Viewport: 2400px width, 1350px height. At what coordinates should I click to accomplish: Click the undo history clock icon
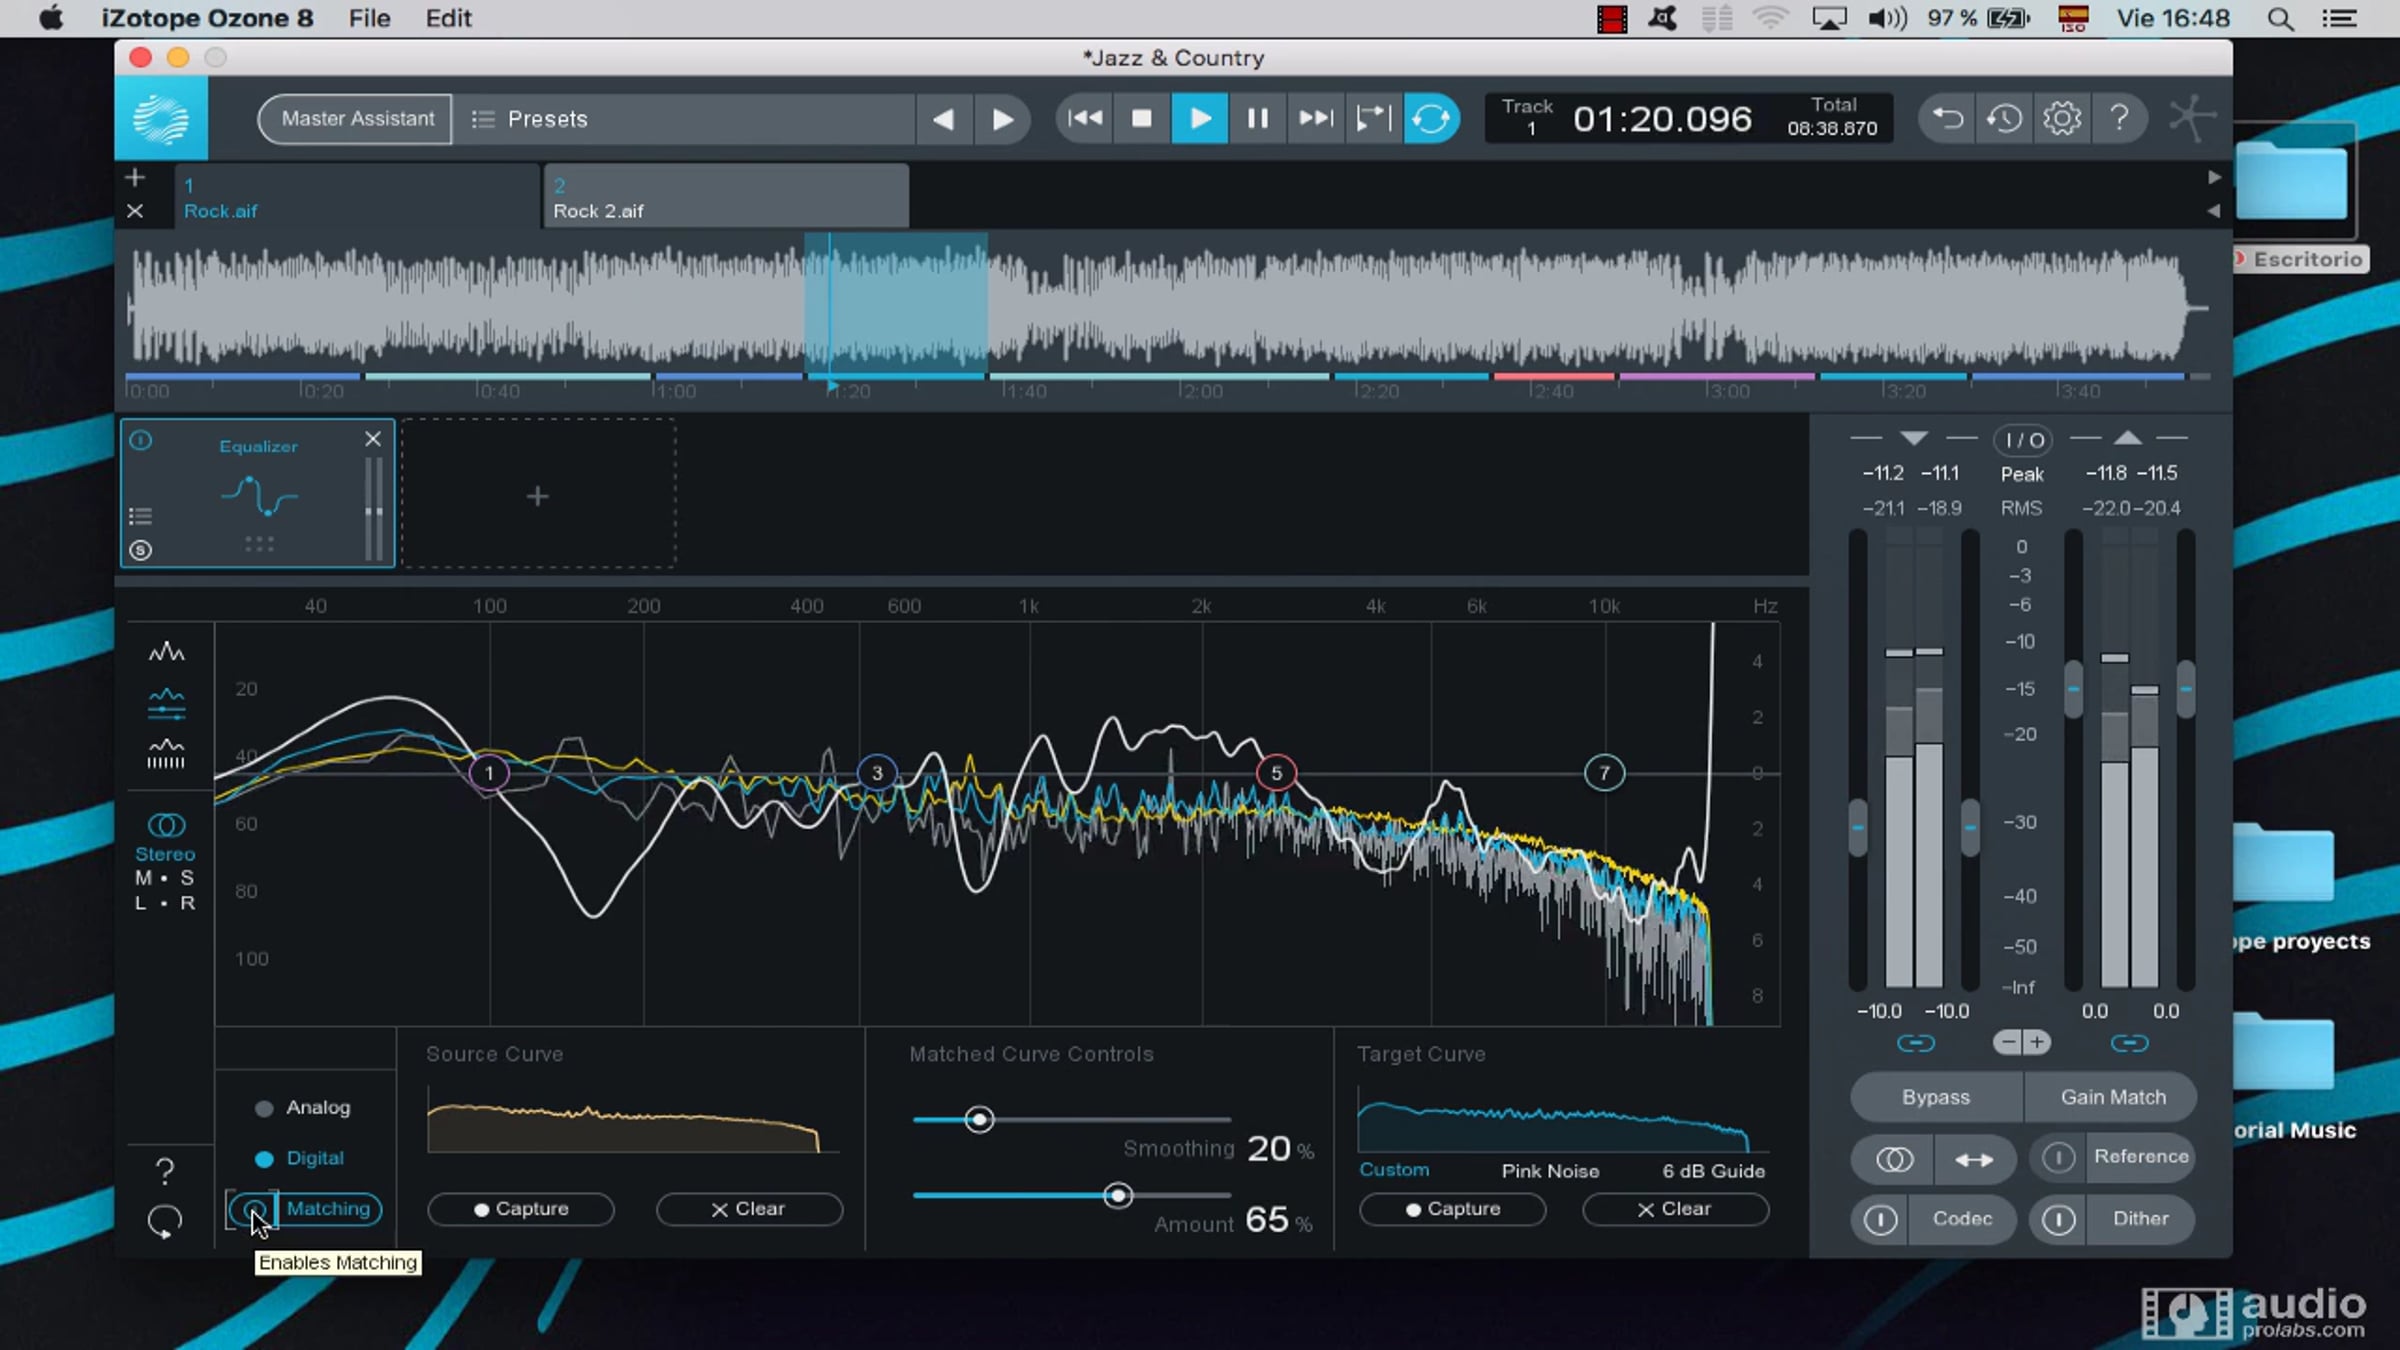tap(2004, 119)
